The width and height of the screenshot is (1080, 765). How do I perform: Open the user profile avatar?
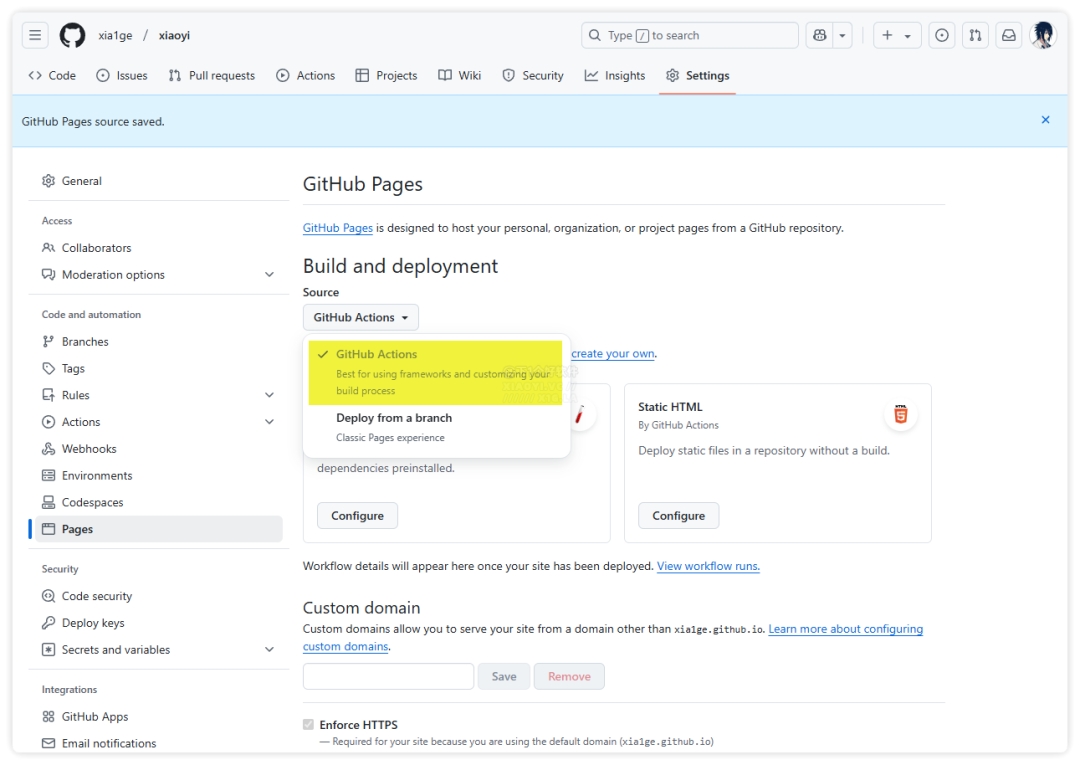[x=1043, y=36]
